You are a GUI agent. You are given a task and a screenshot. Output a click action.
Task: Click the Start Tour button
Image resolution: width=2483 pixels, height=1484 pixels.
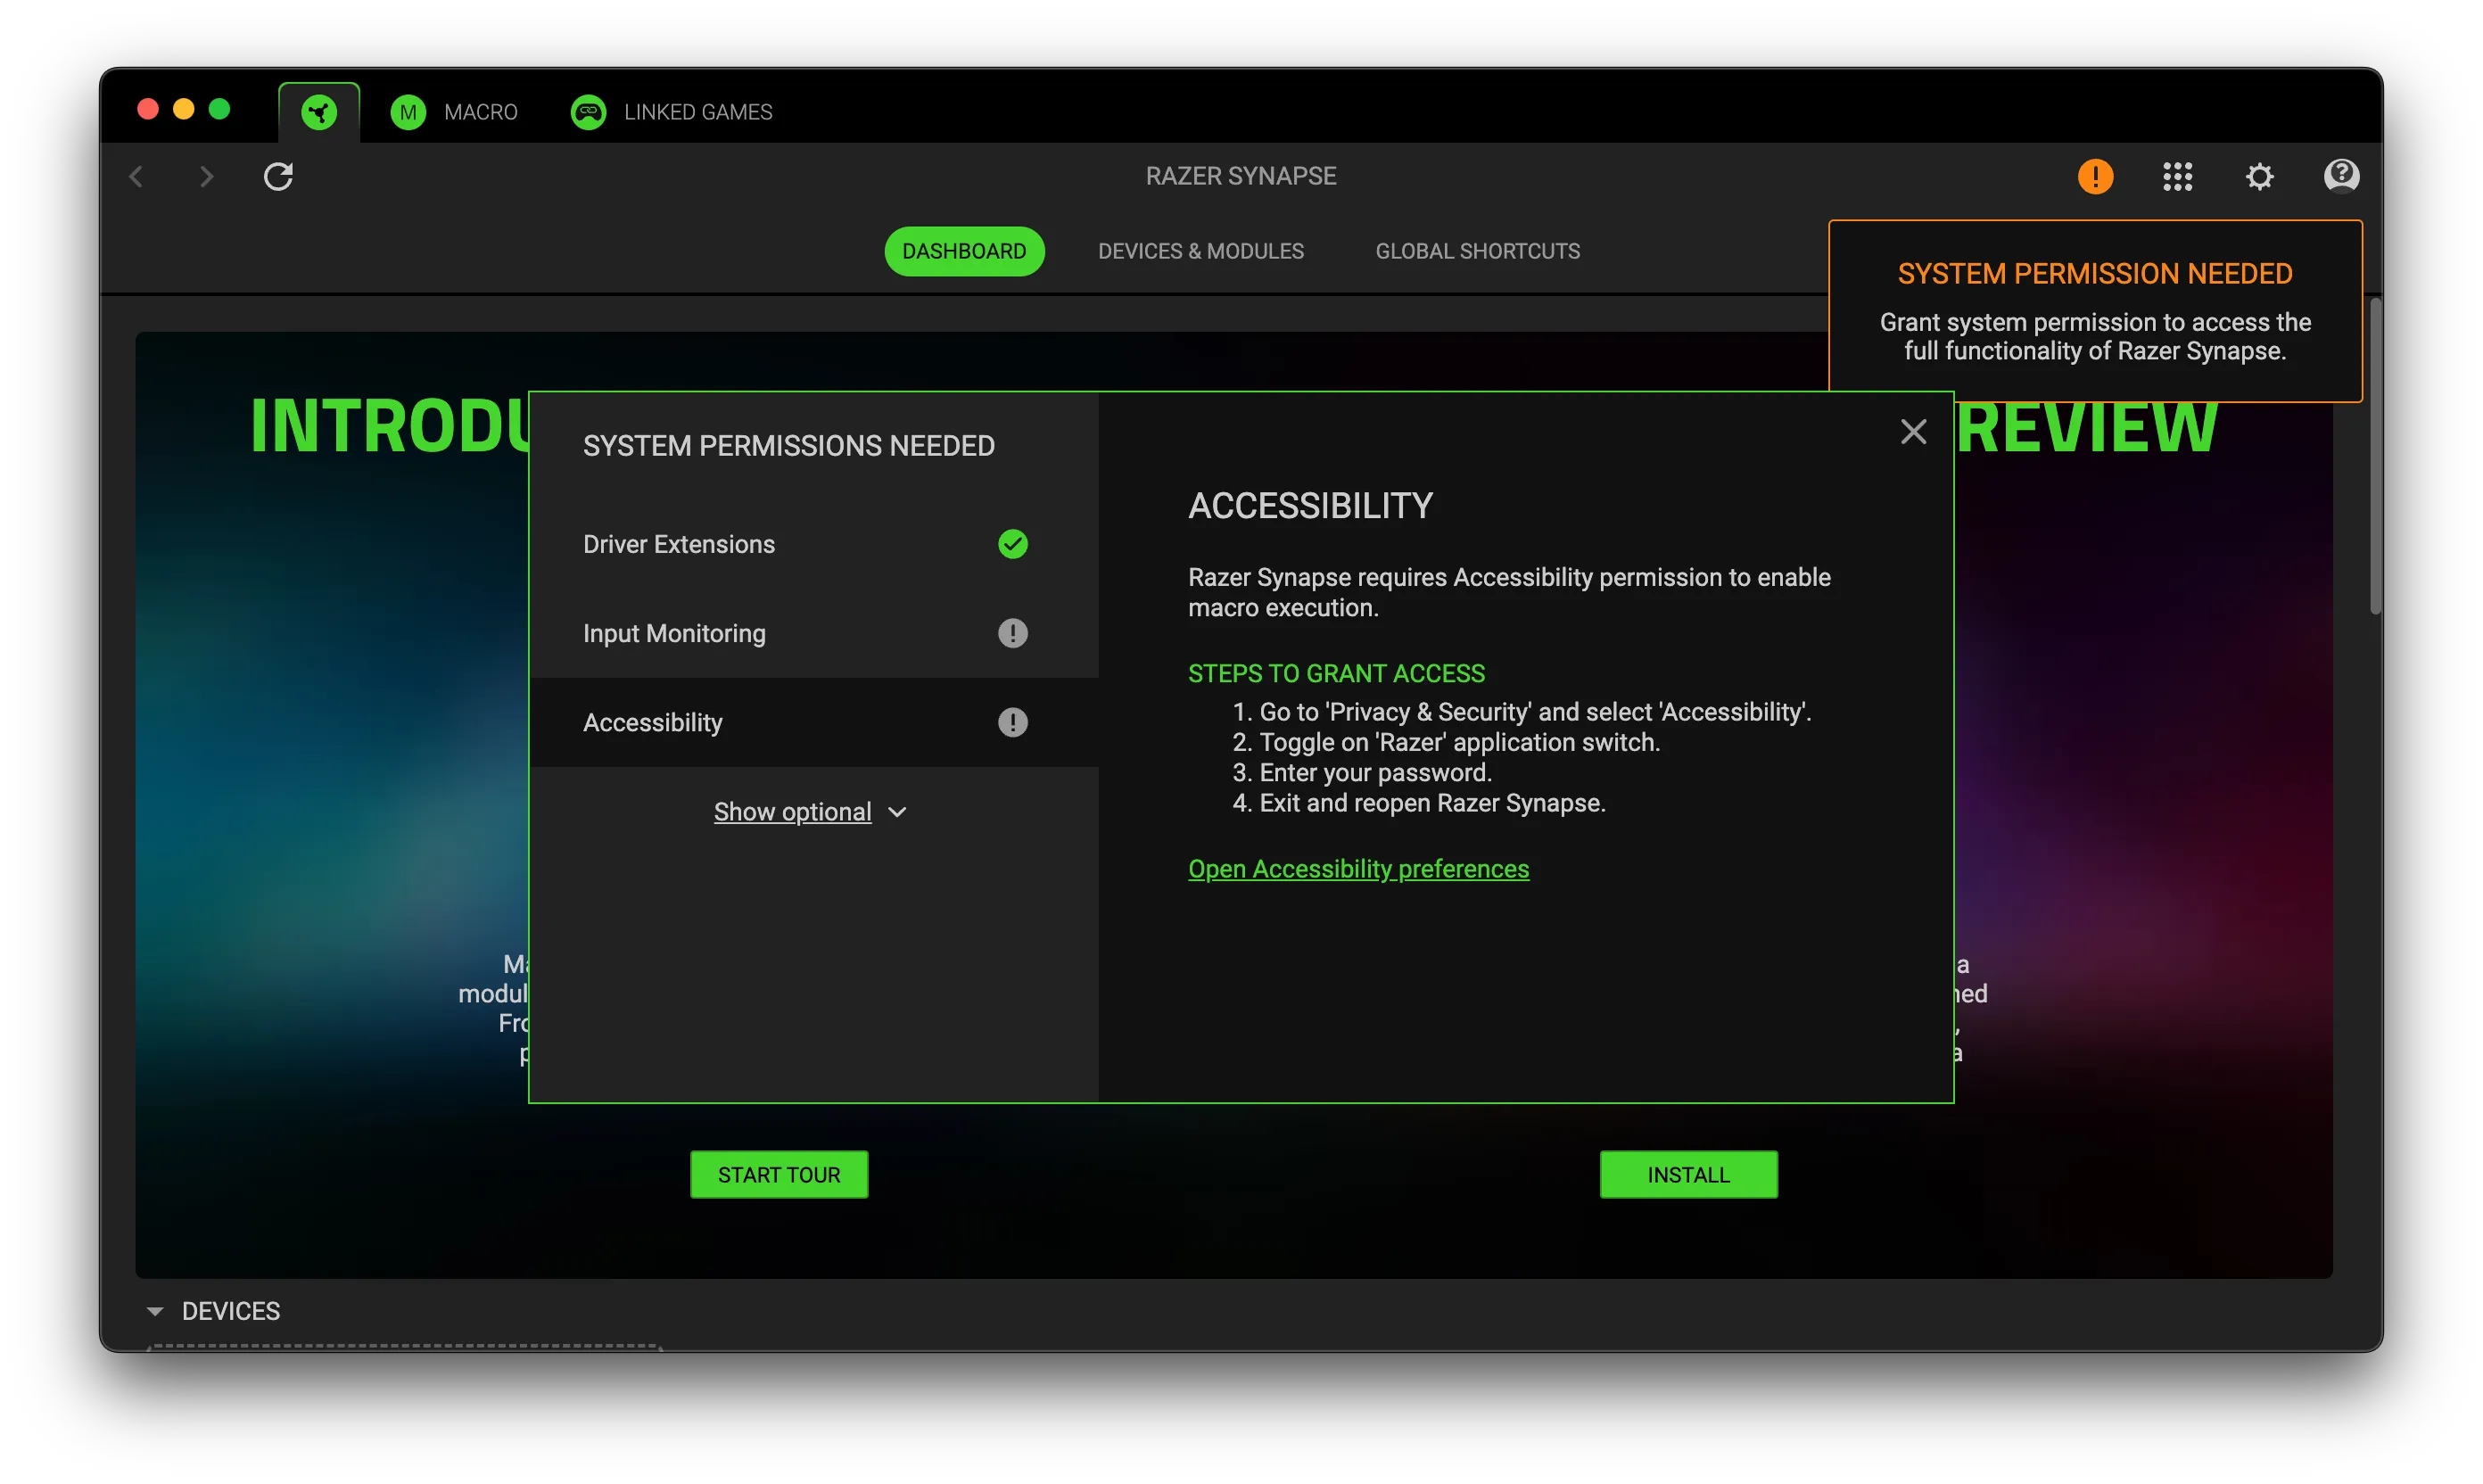point(778,1173)
